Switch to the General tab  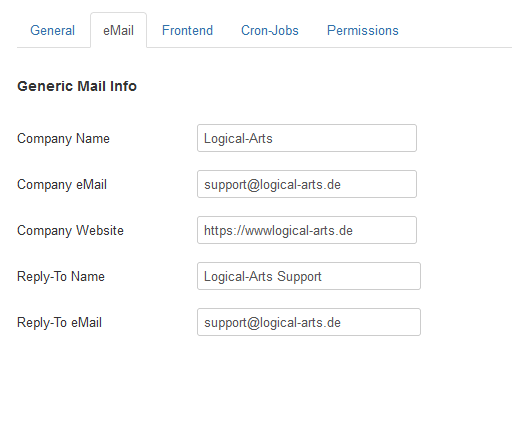click(52, 30)
